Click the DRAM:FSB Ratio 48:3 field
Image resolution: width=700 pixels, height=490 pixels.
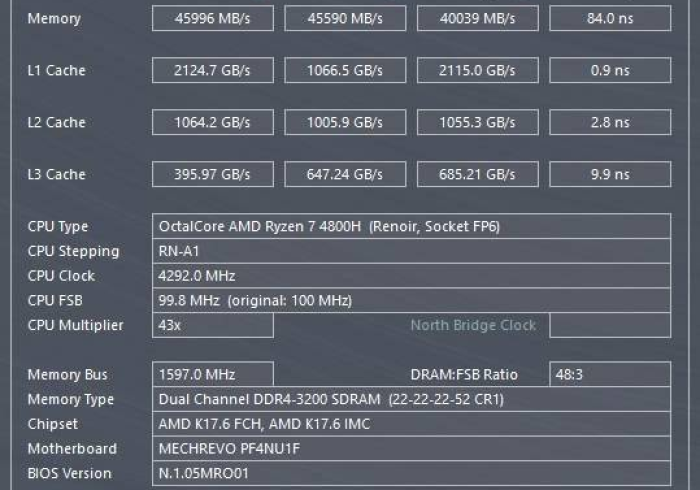[x=609, y=375]
